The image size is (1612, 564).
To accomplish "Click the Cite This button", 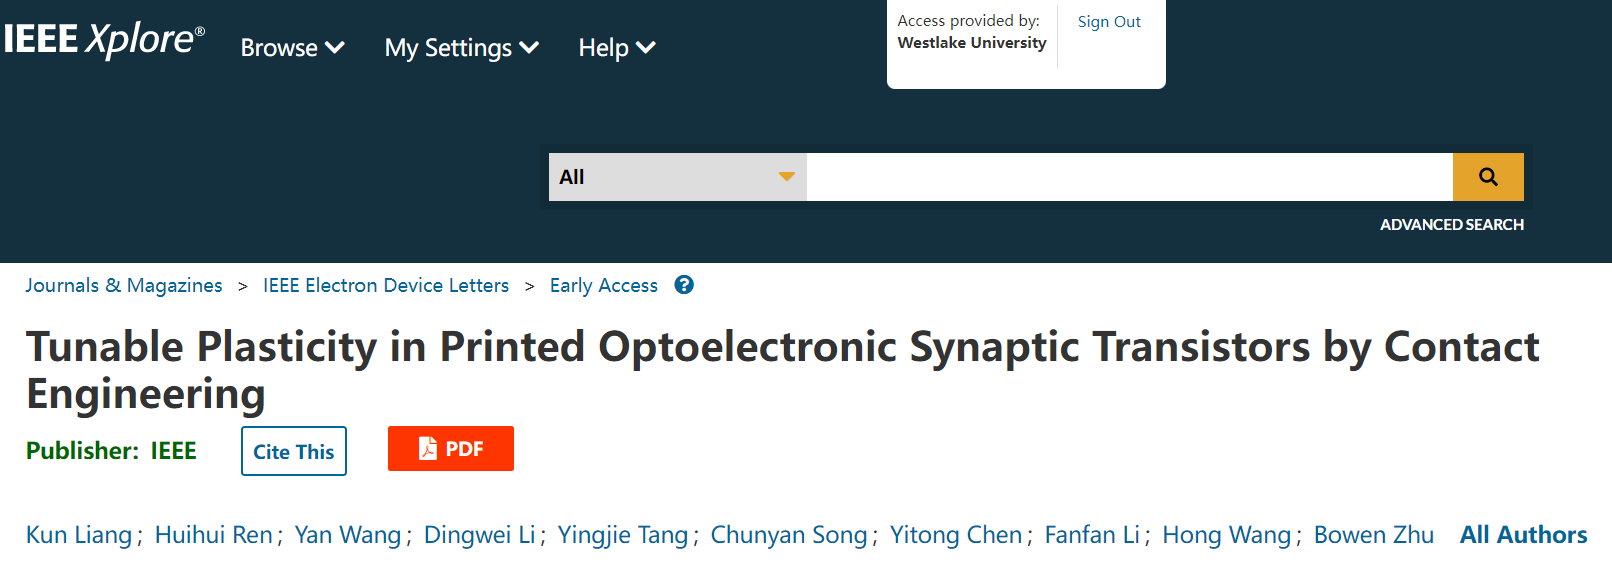I will [294, 451].
